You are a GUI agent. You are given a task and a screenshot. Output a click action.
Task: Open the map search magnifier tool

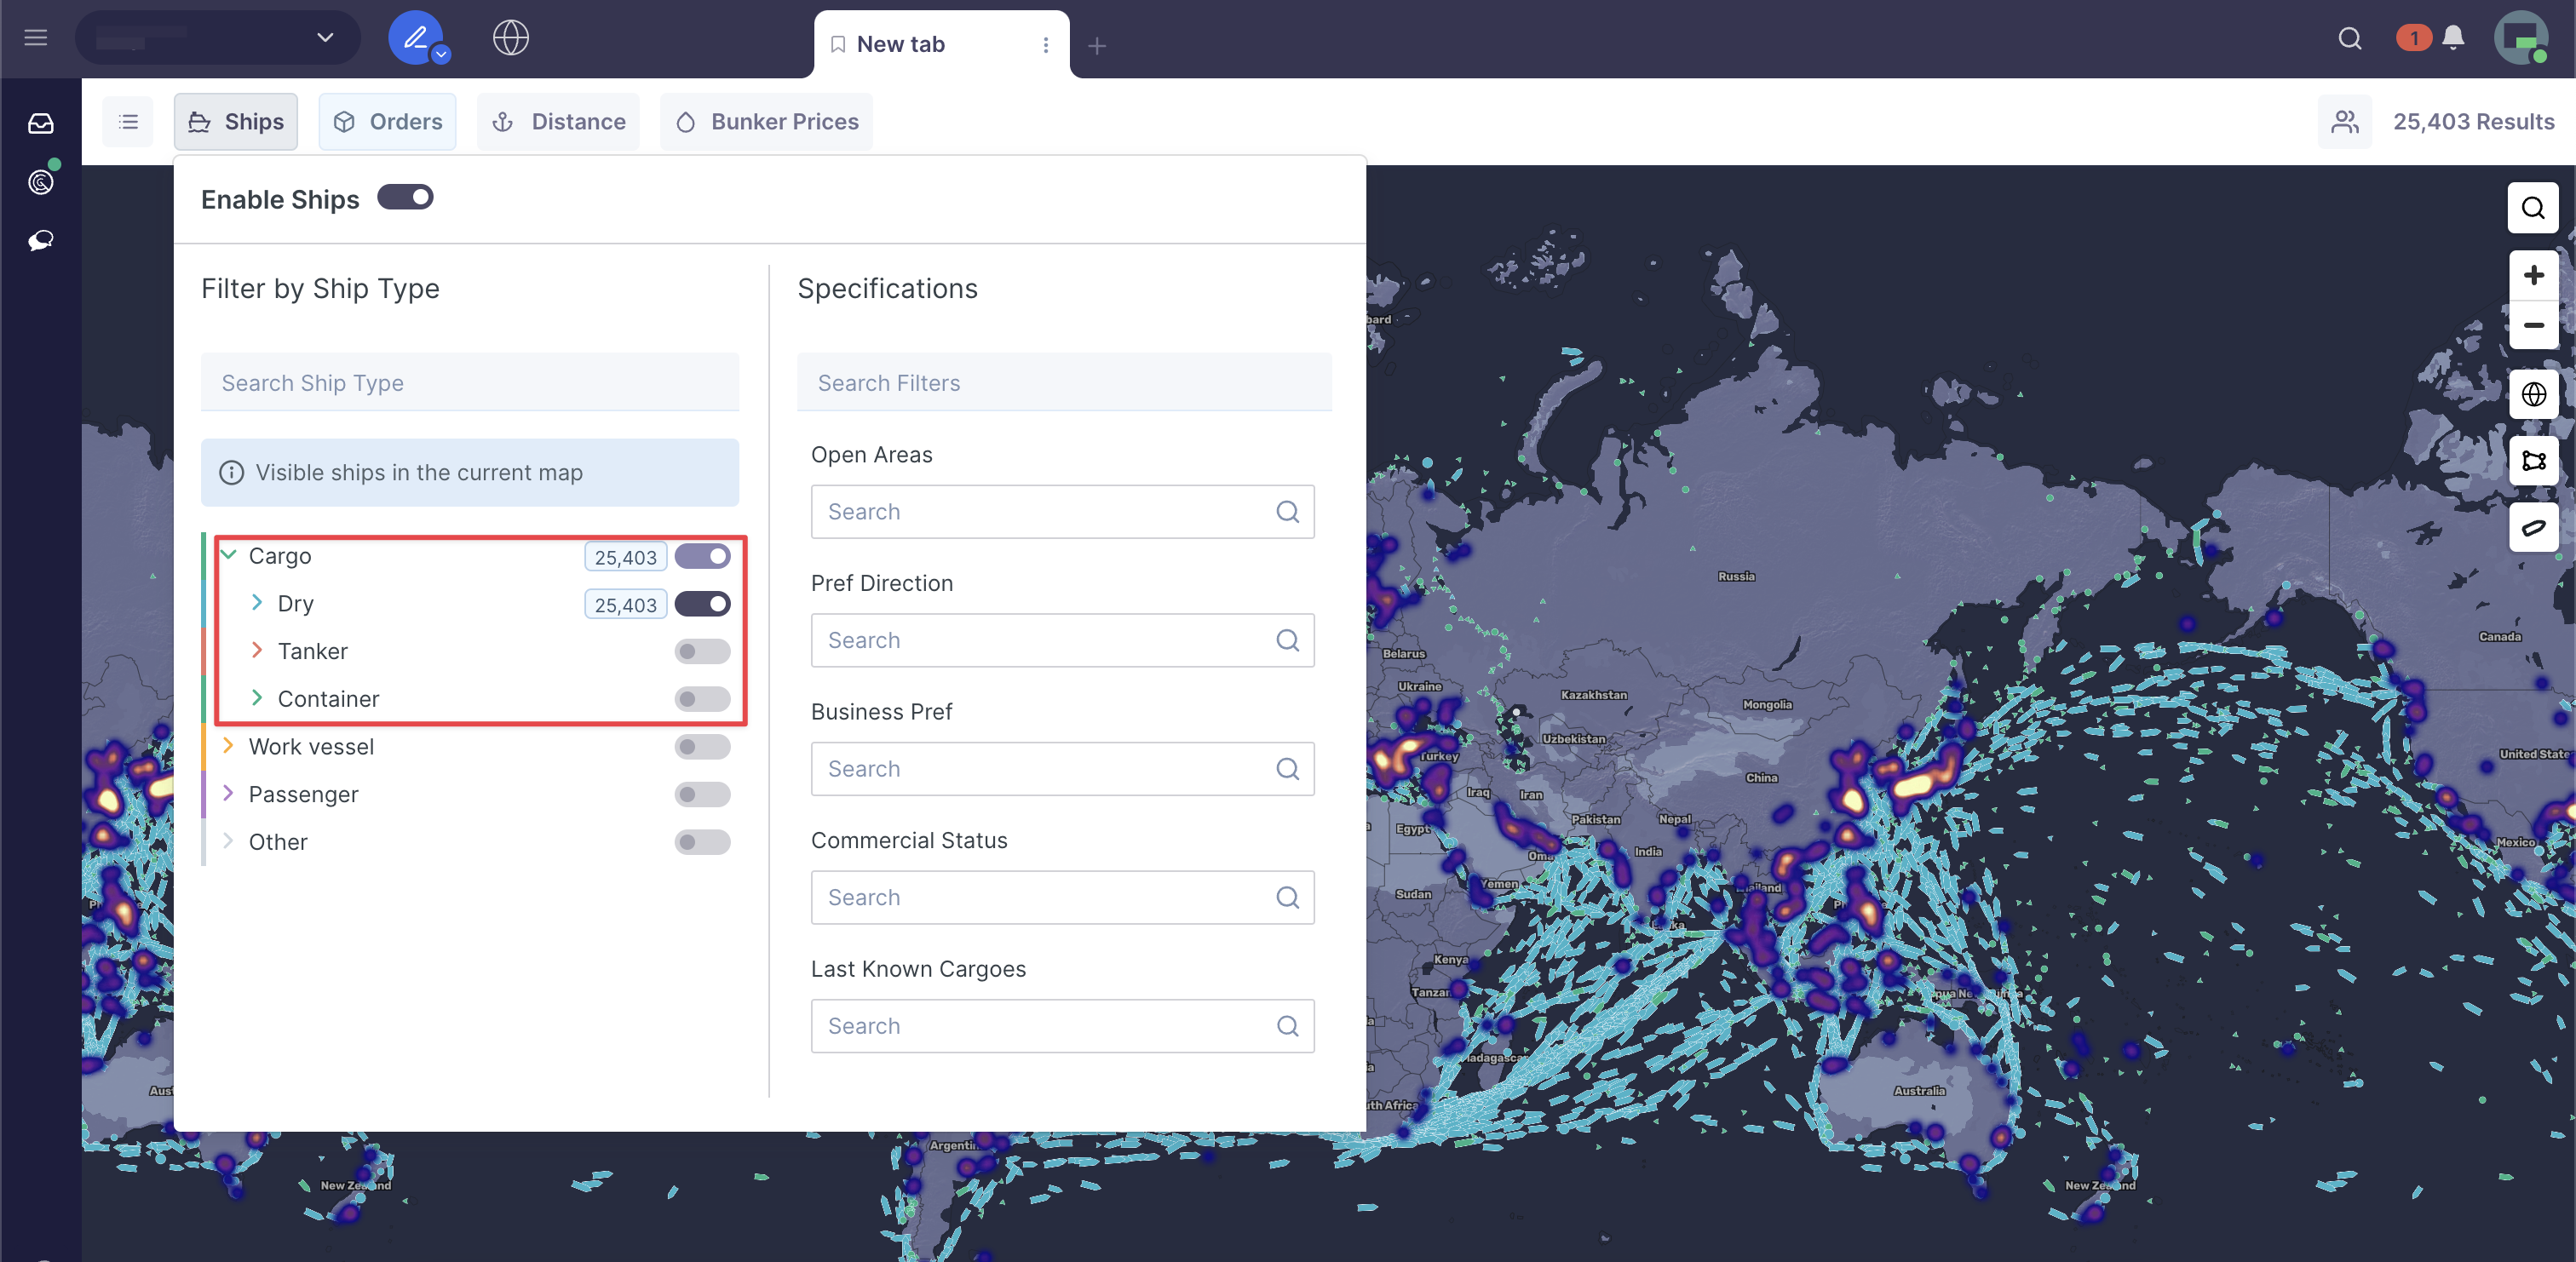(2532, 208)
